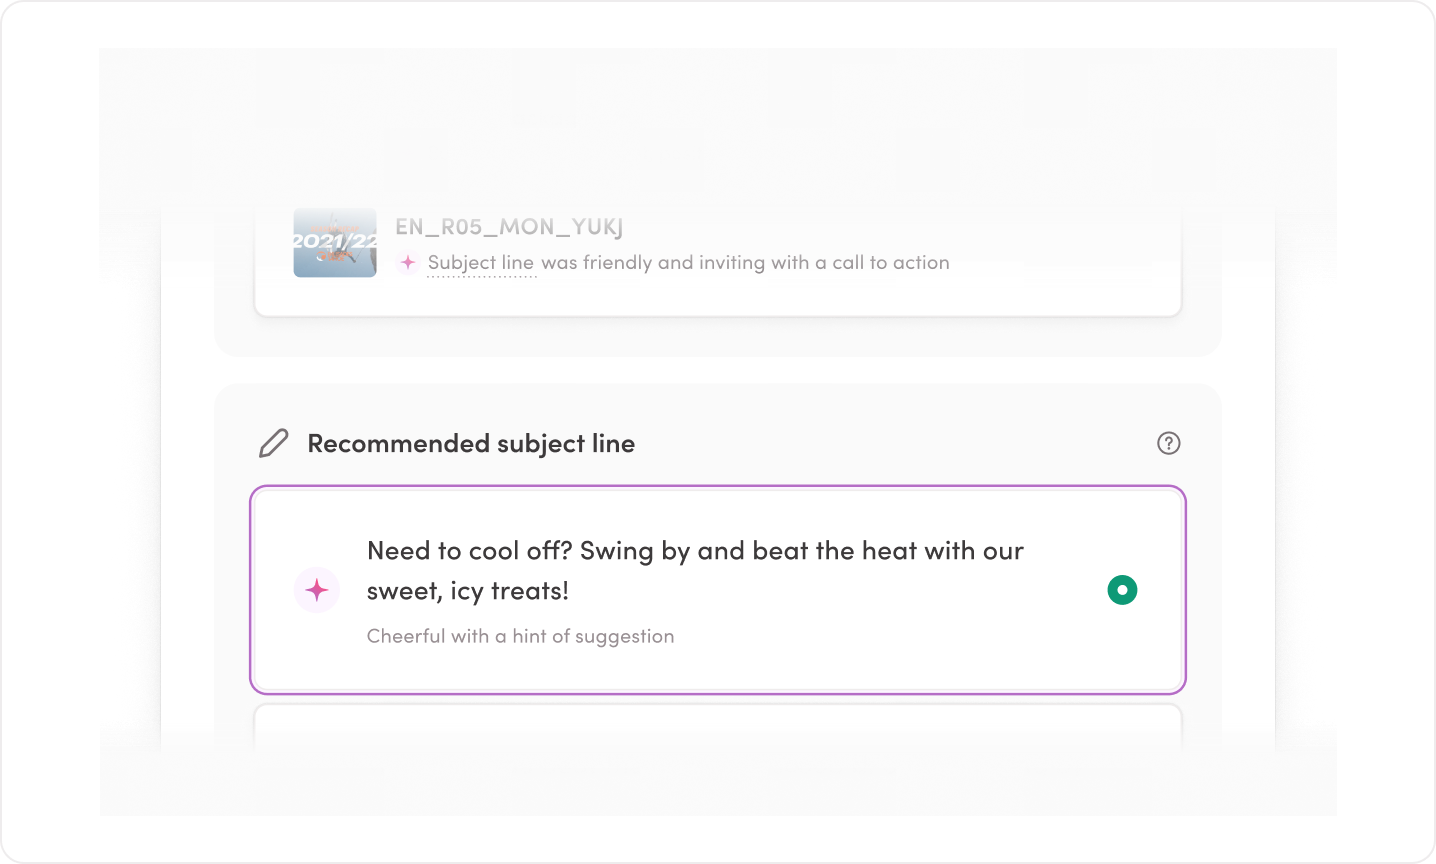This screenshot has width=1436, height=864.
Task: Click the words "call to action" in the insight
Action: [891, 263]
